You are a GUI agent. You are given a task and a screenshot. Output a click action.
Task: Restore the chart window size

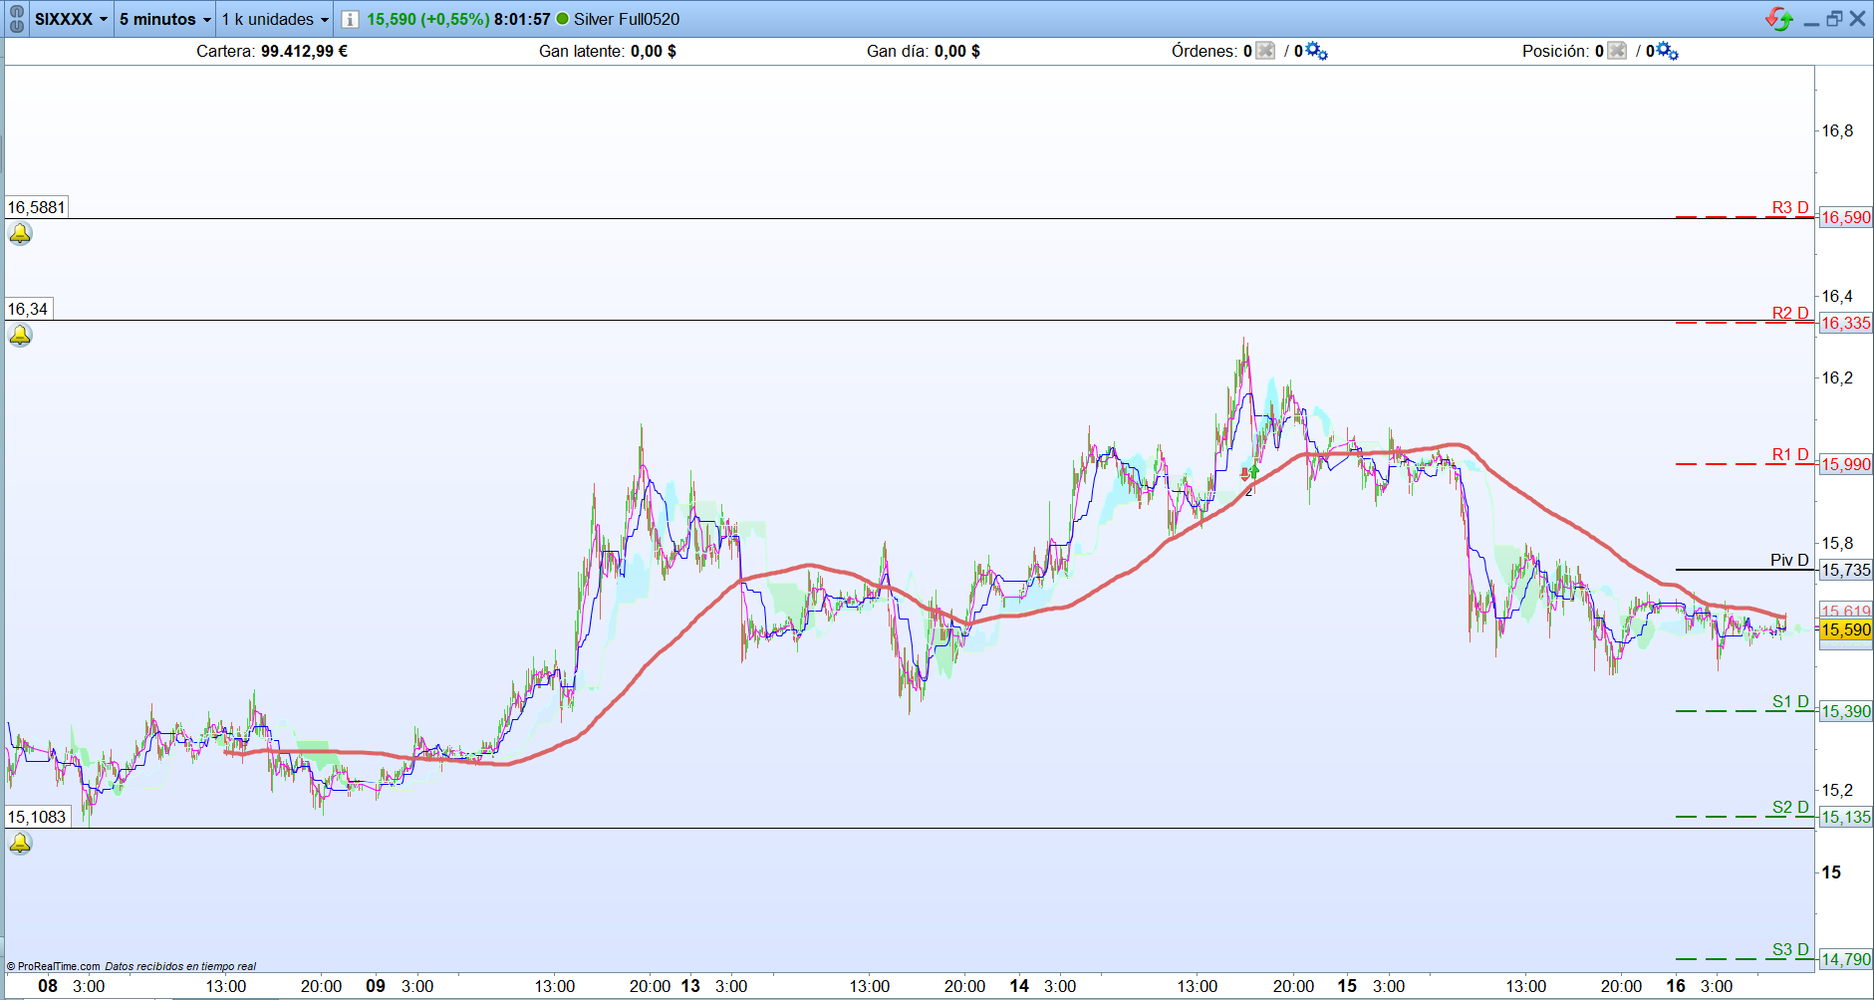(x=1834, y=19)
